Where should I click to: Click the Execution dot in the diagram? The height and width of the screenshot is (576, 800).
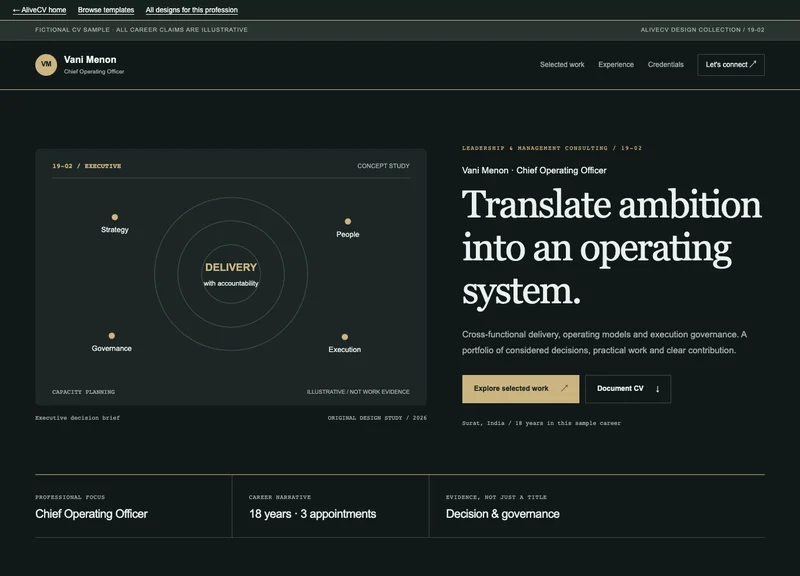(345, 337)
